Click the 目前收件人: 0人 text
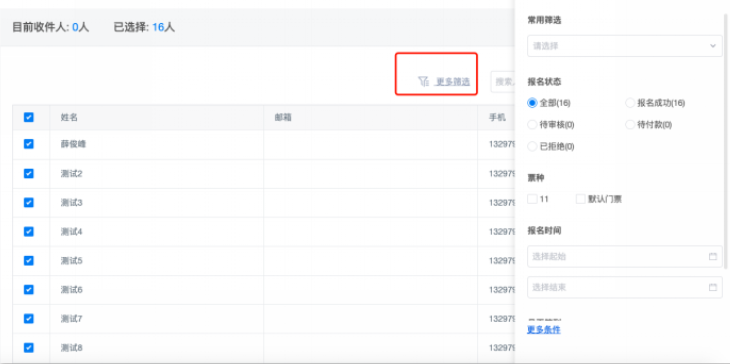Image resolution: width=730 pixels, height=364 pixels. tap(50, 27)
